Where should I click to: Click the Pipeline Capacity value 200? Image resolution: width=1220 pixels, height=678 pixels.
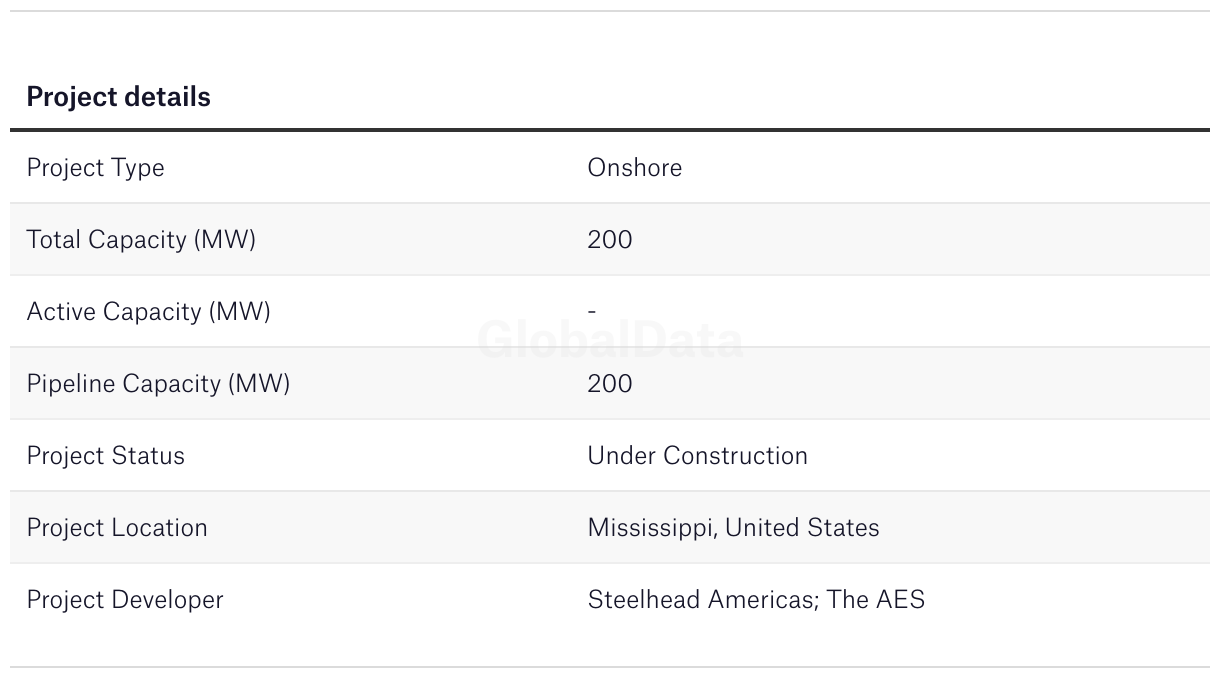point(609,384)
